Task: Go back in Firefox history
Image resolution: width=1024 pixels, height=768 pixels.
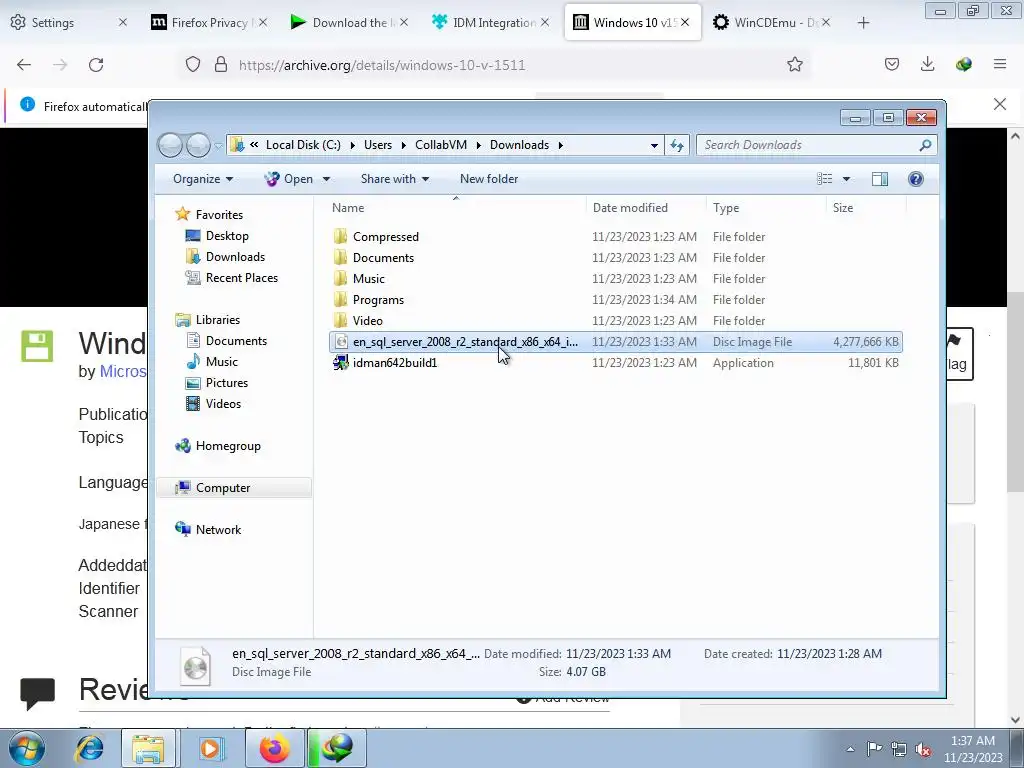Action: tap(24, 64)
